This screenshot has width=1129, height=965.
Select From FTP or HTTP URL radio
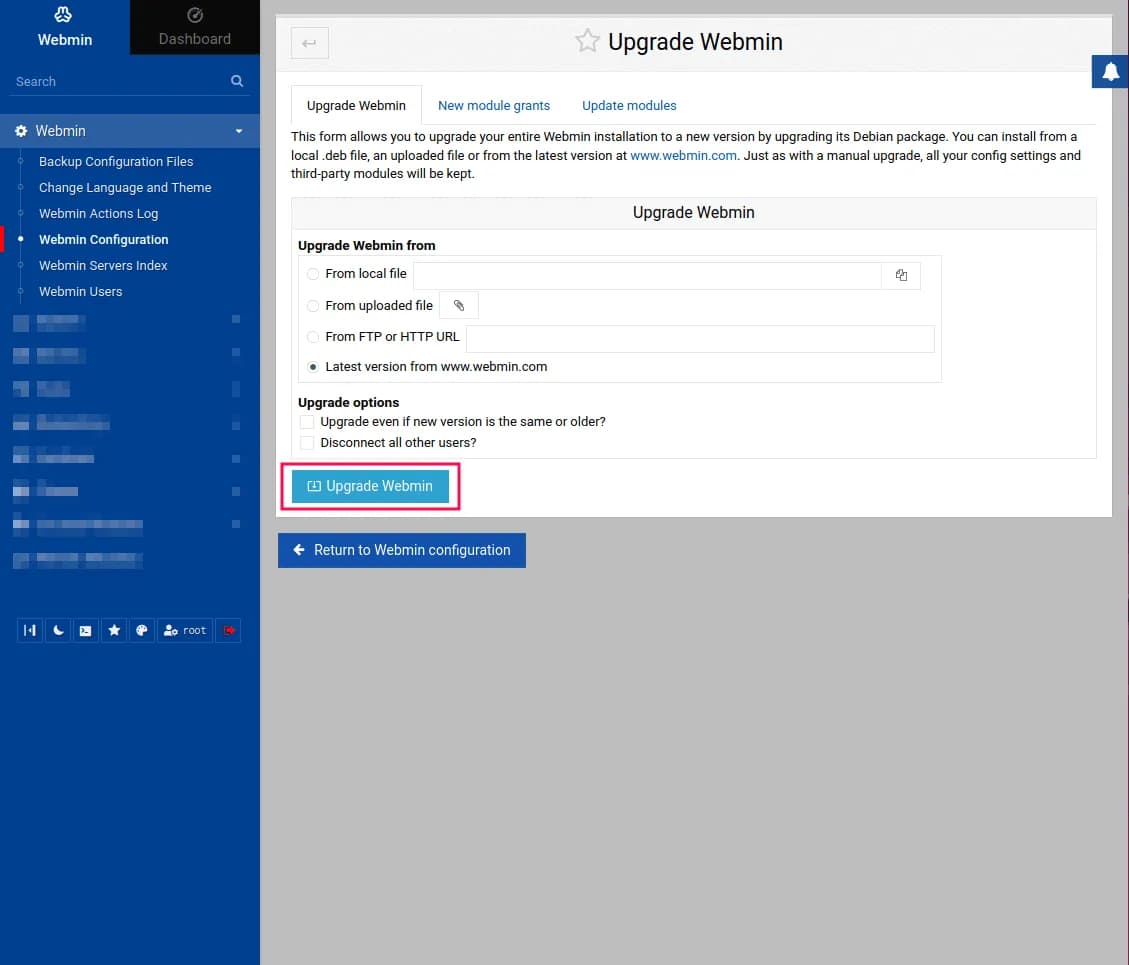pyautogui.click(x=312, y=336)
